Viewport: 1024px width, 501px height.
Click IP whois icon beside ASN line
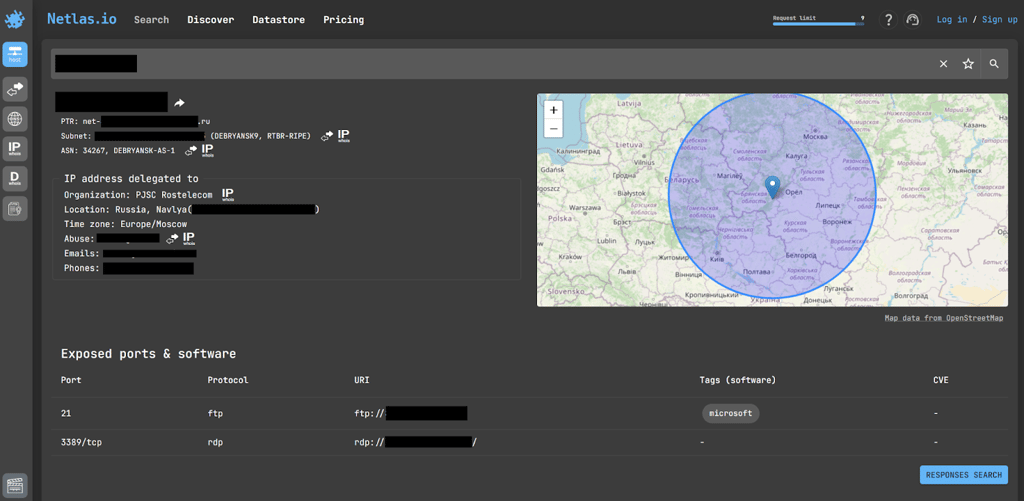click(x=207, y=151)
